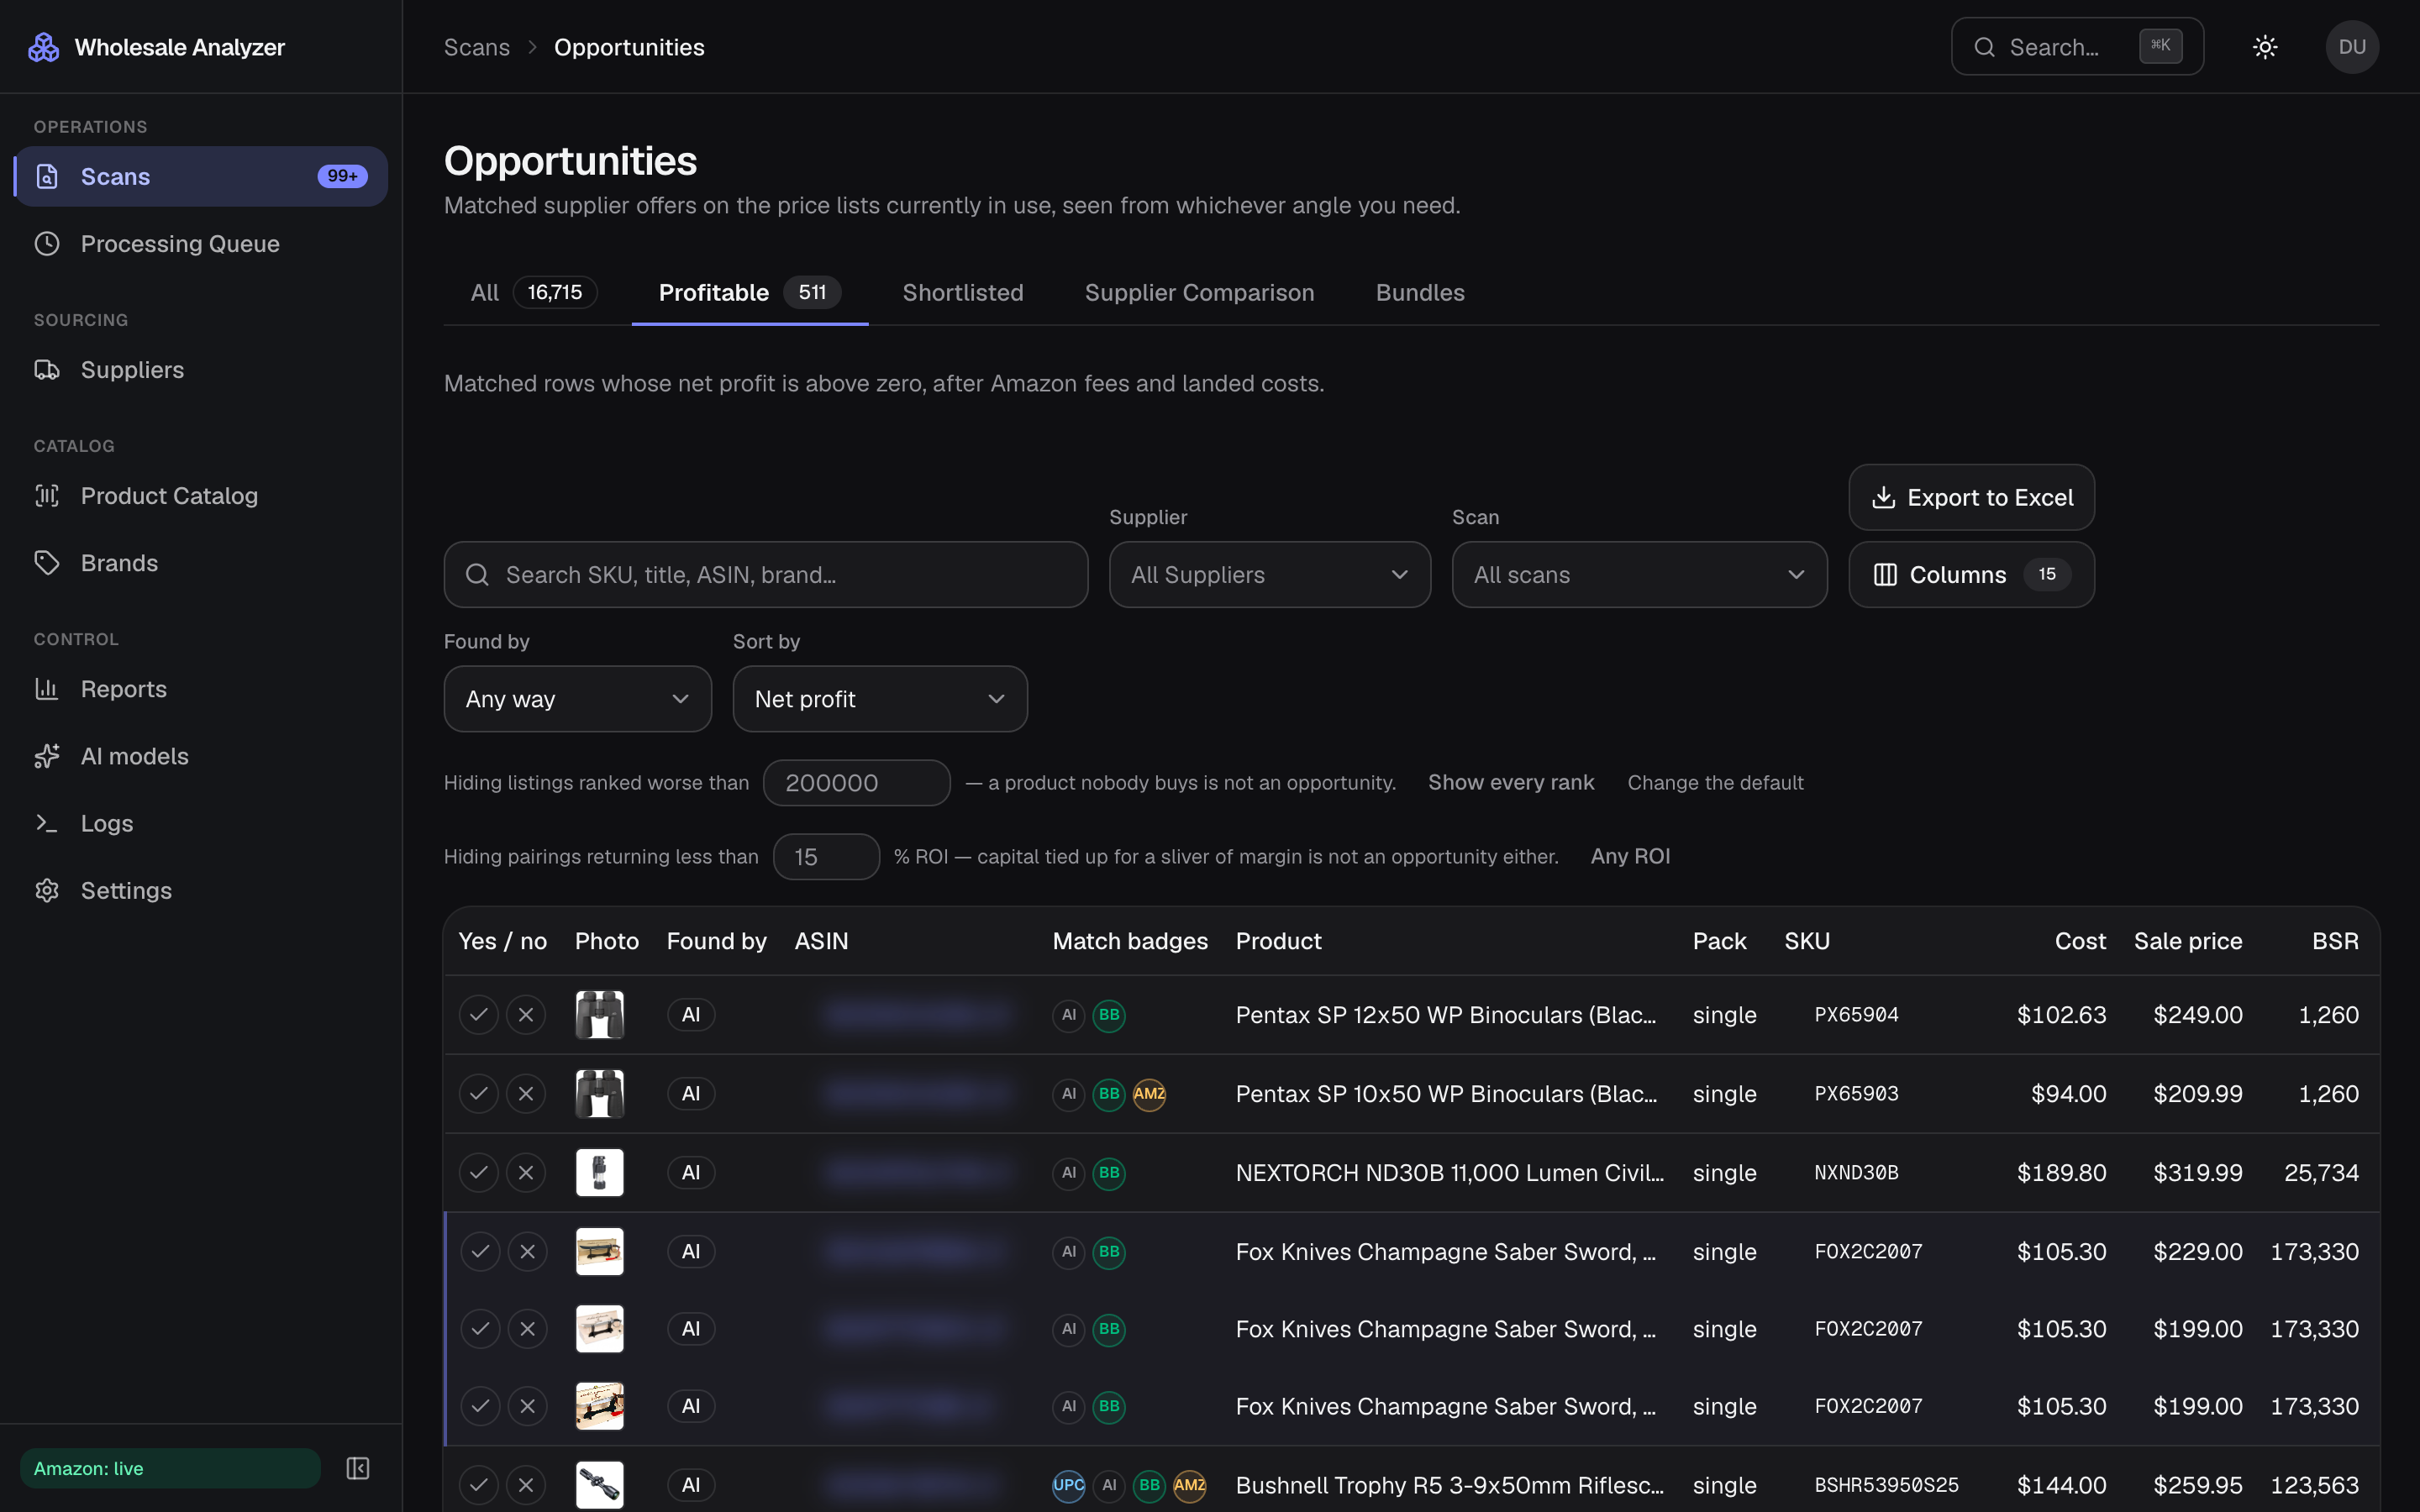This screenshot has height=1512, width=2420.
Task: Open the Sort by Net profit dropdown
Action: click(880, 699)
